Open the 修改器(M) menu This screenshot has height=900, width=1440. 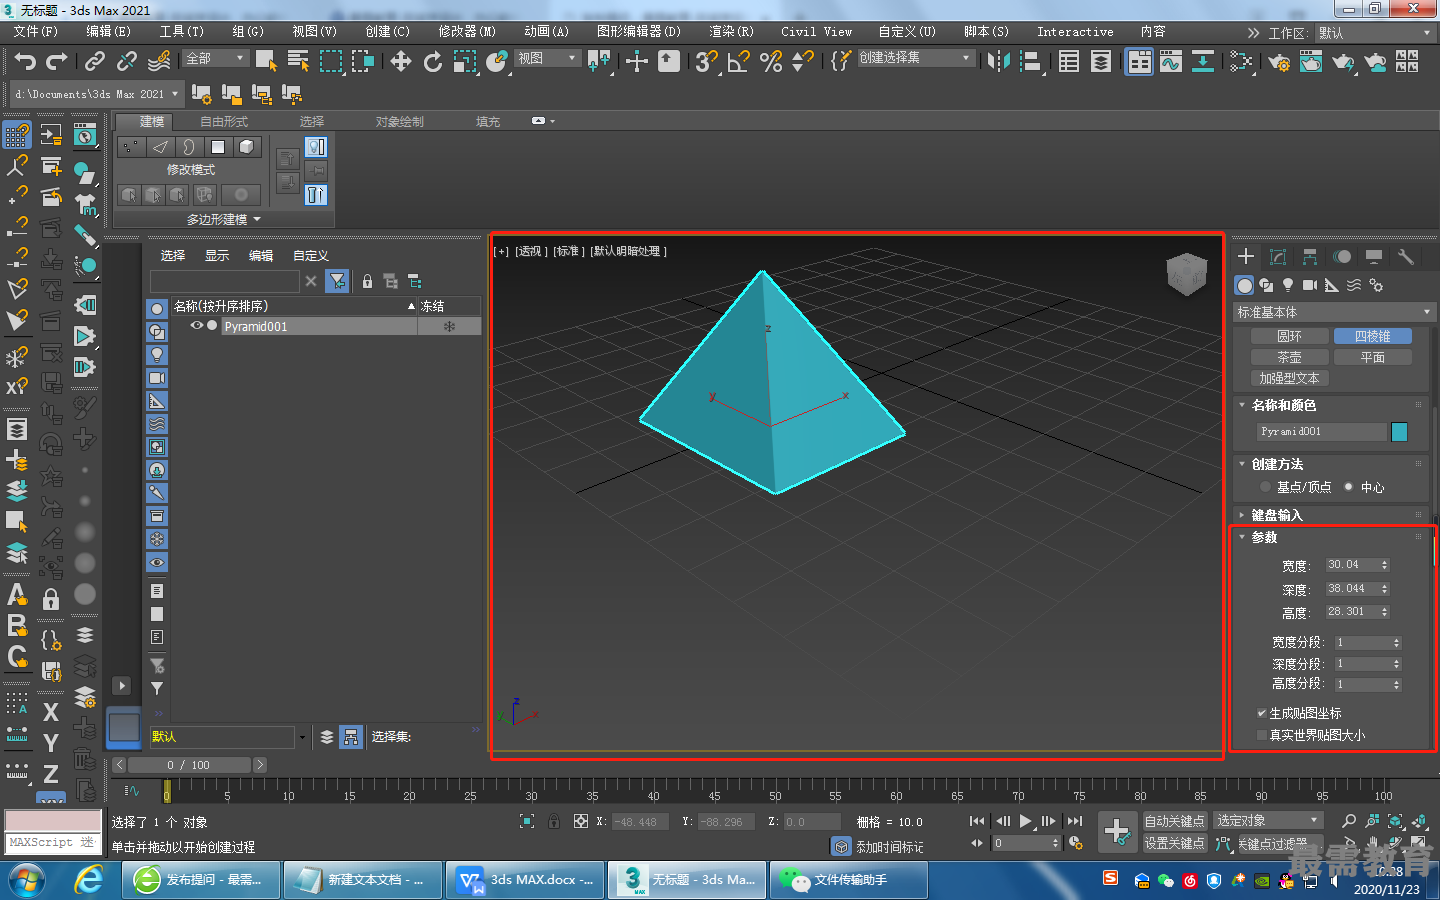tap(467, 32)
